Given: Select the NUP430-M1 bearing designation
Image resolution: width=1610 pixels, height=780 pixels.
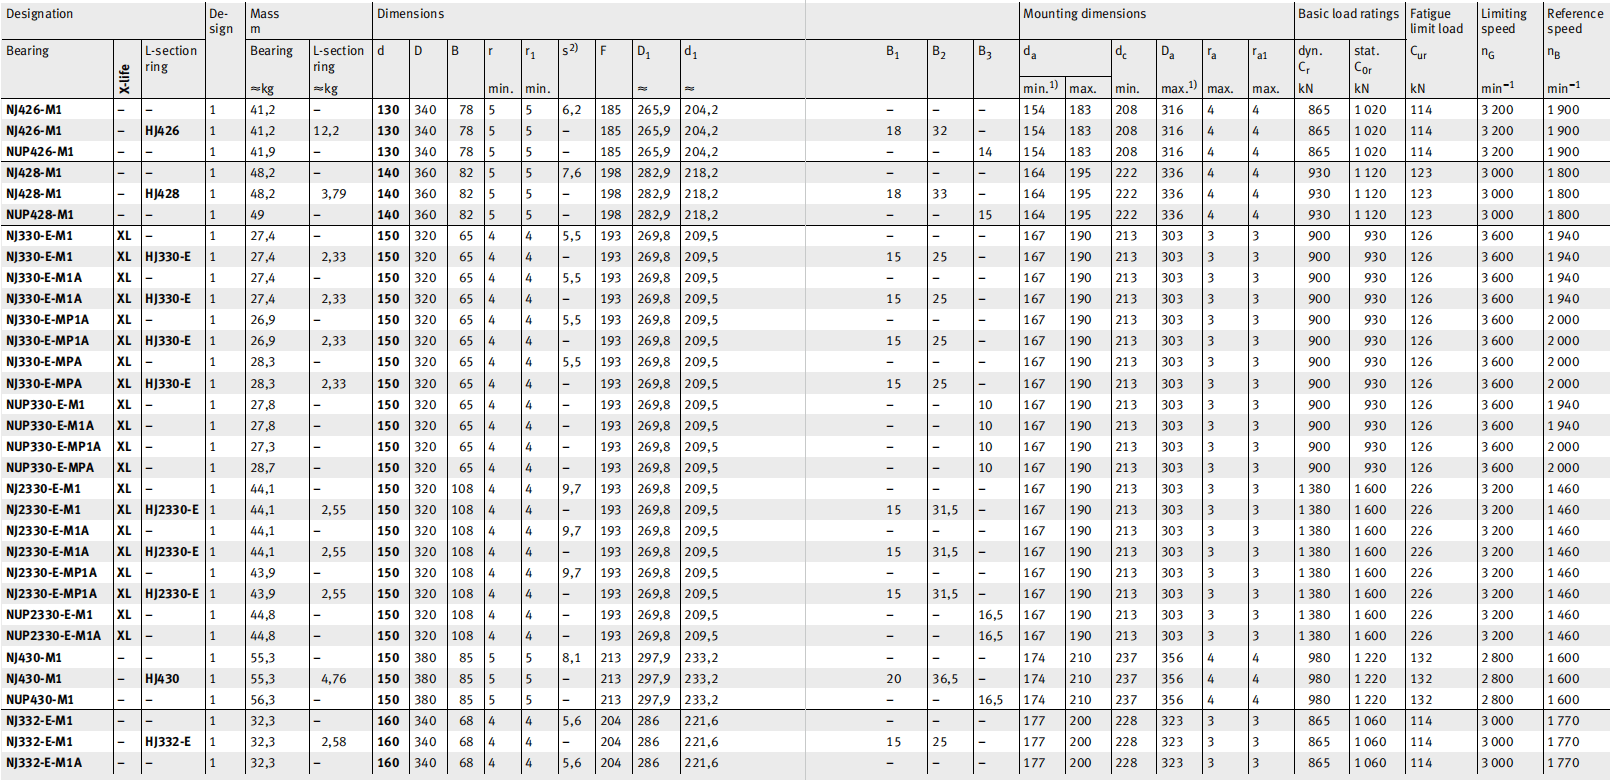Looking at the screenshot, I should (x=40, y=700).
